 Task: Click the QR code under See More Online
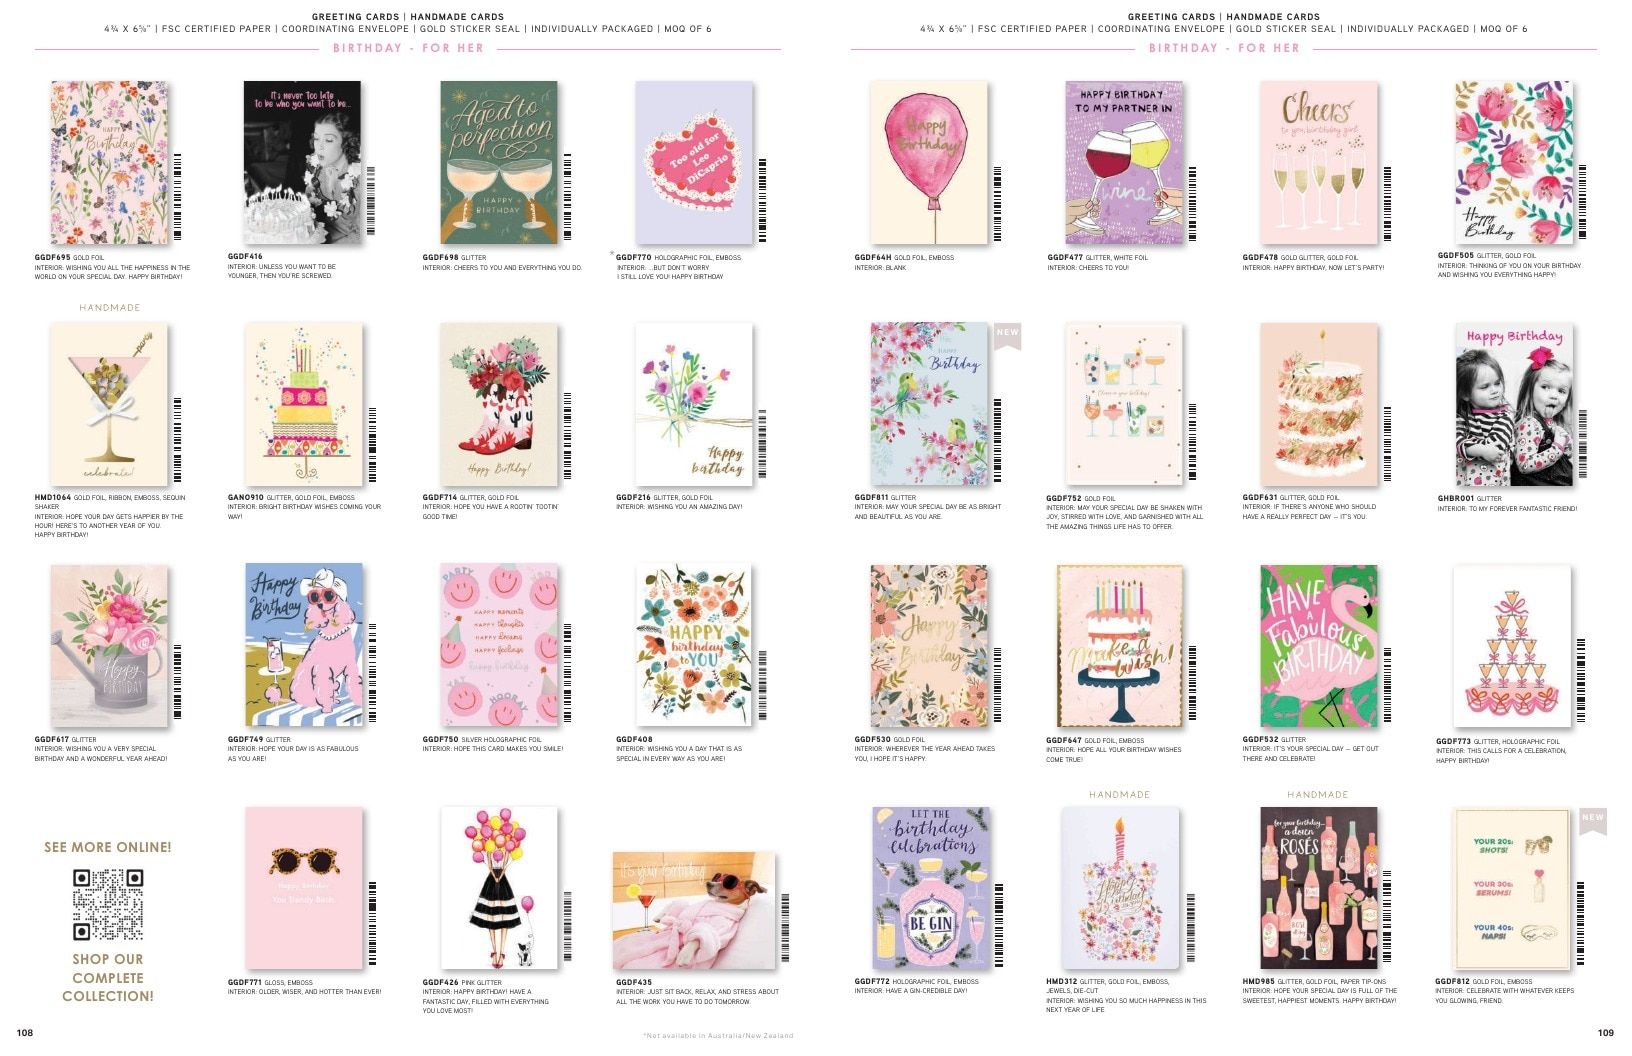[108, 905]
